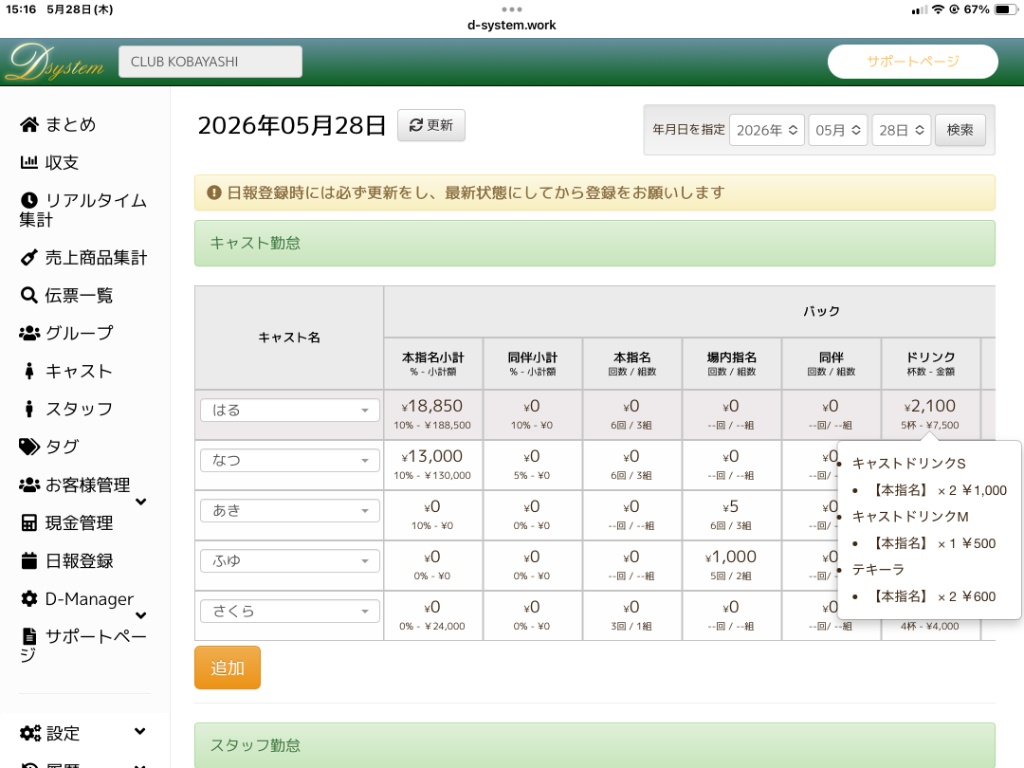Click the Dsystem logo
Screen dimensions: 1024x768
(x=56, y=63)
